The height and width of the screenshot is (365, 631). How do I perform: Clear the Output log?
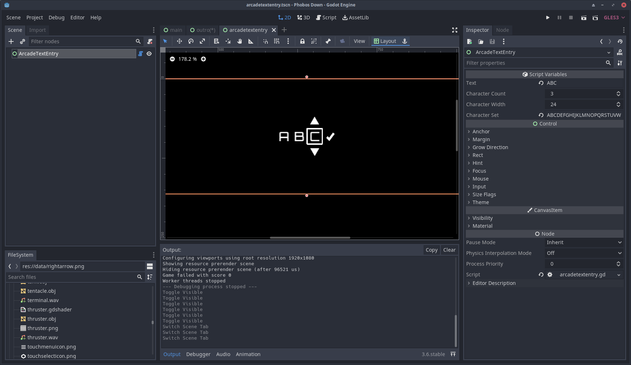[x=449, y=250]
